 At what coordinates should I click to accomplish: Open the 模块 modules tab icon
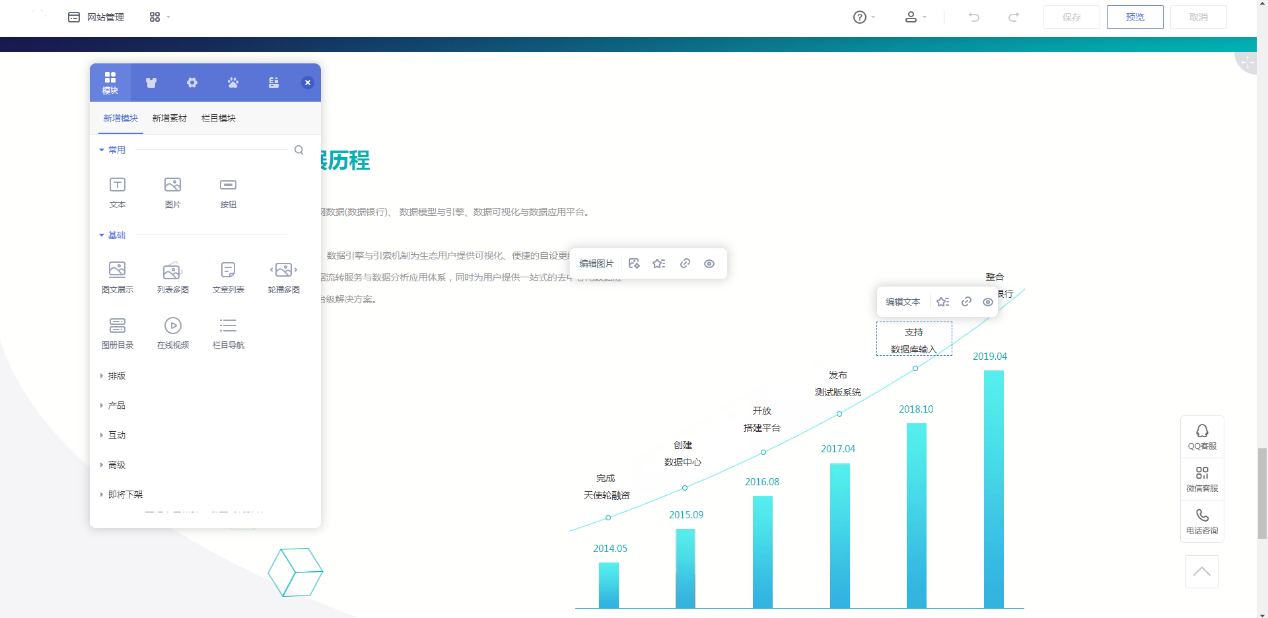click(x=110, y=83)
